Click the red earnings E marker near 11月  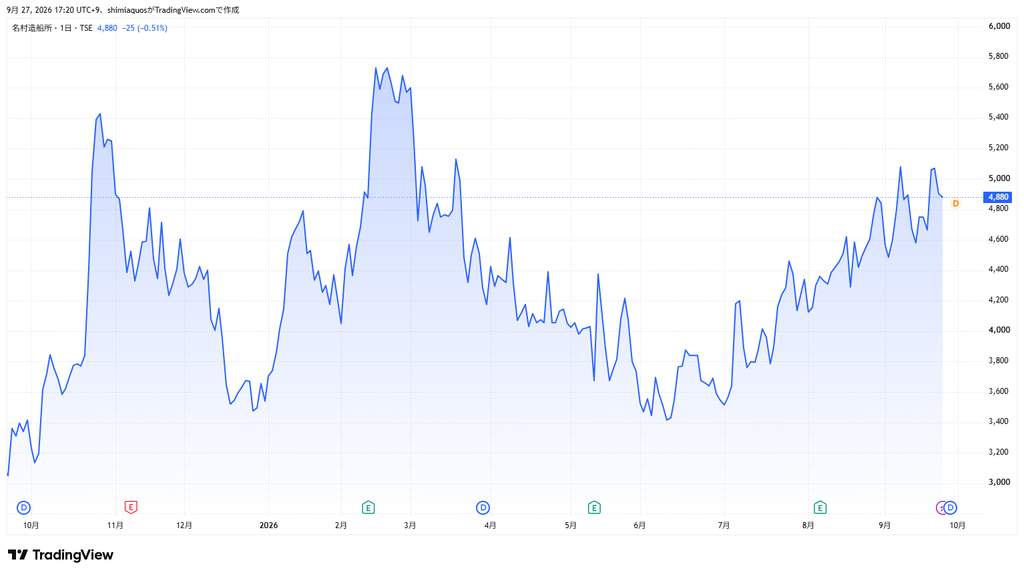(x=131, y=507)
